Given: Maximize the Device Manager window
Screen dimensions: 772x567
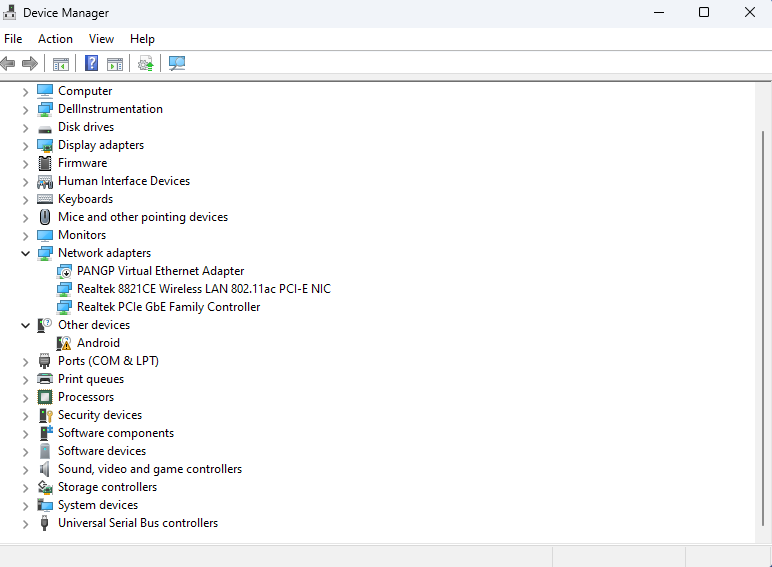Looking at the screenshot, I should pyautogui.click(x=704, y=12).
